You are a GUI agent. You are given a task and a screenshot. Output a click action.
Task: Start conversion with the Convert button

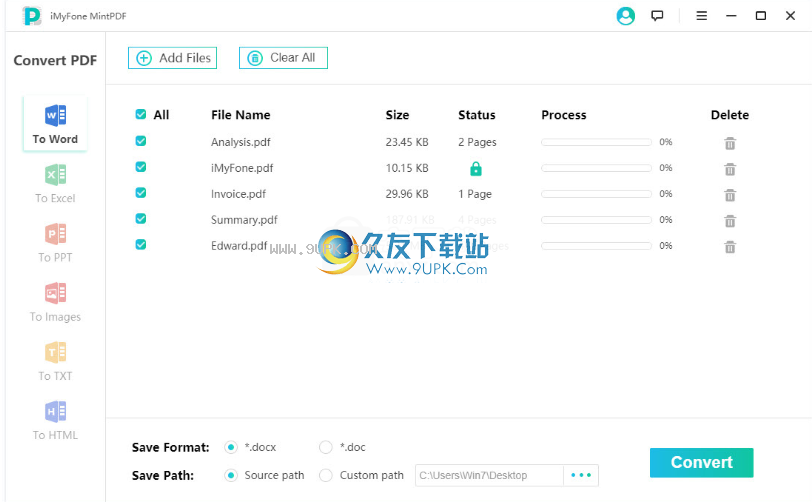(x=702, y=463)
